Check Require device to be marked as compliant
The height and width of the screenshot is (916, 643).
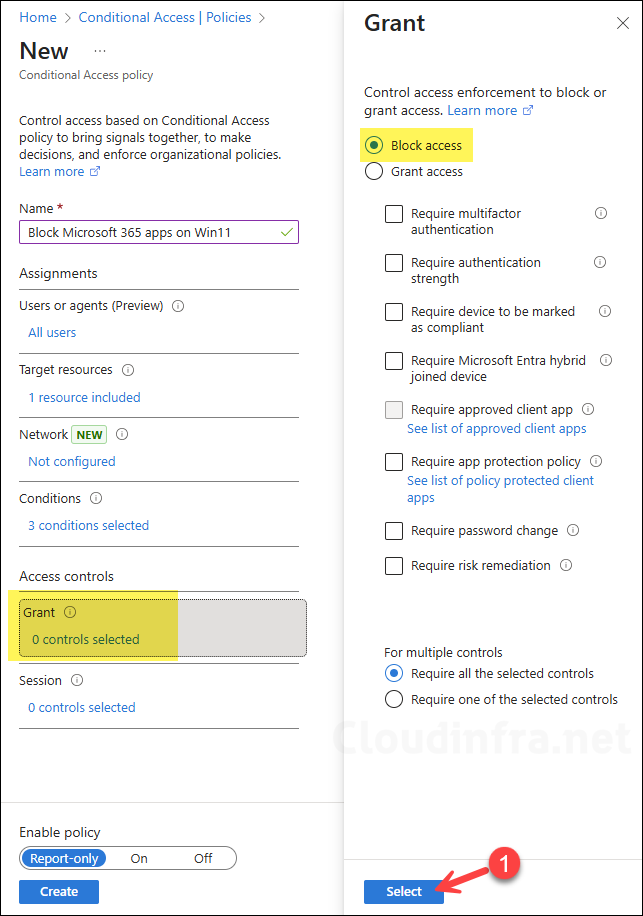(x=394, y=312)
